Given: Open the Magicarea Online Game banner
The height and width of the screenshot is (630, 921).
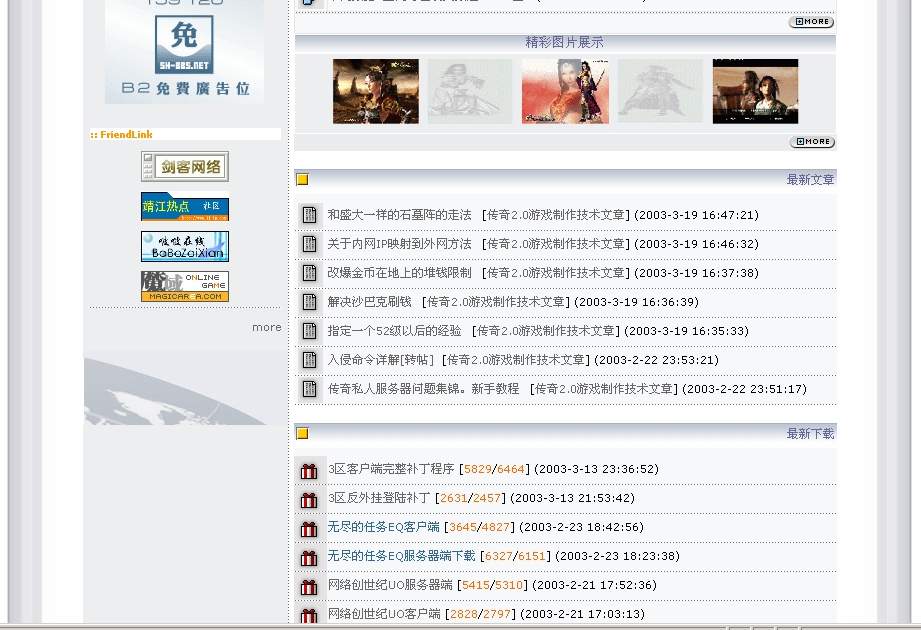Looking at the screenshot, I should tap(185, 286).
